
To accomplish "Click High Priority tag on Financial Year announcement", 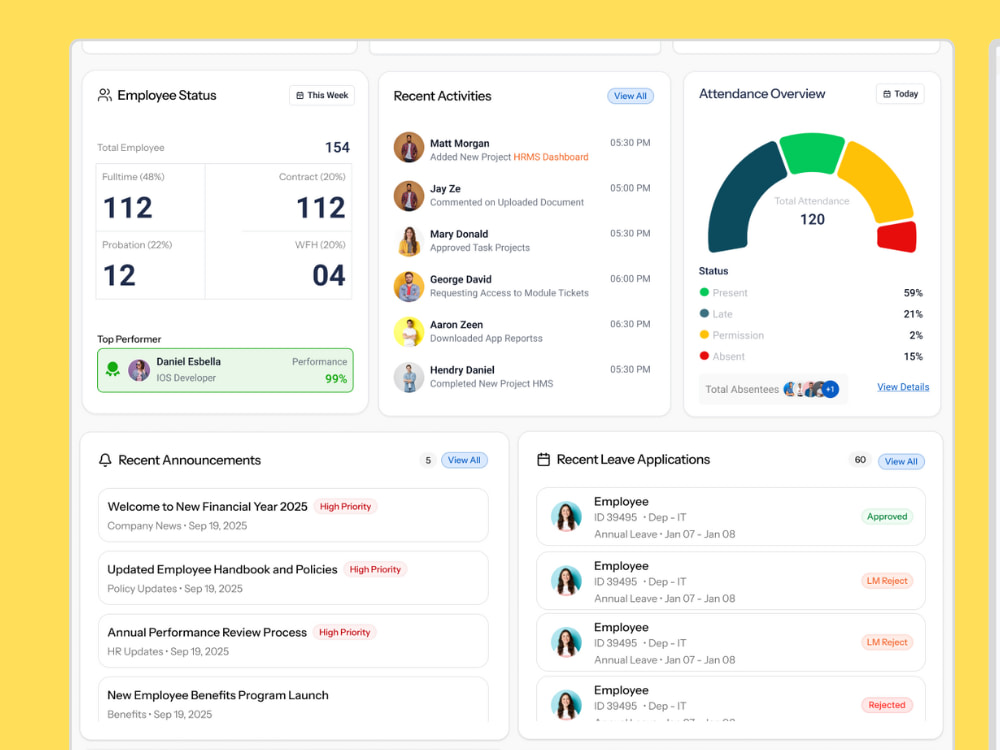I will pos(346,506).
